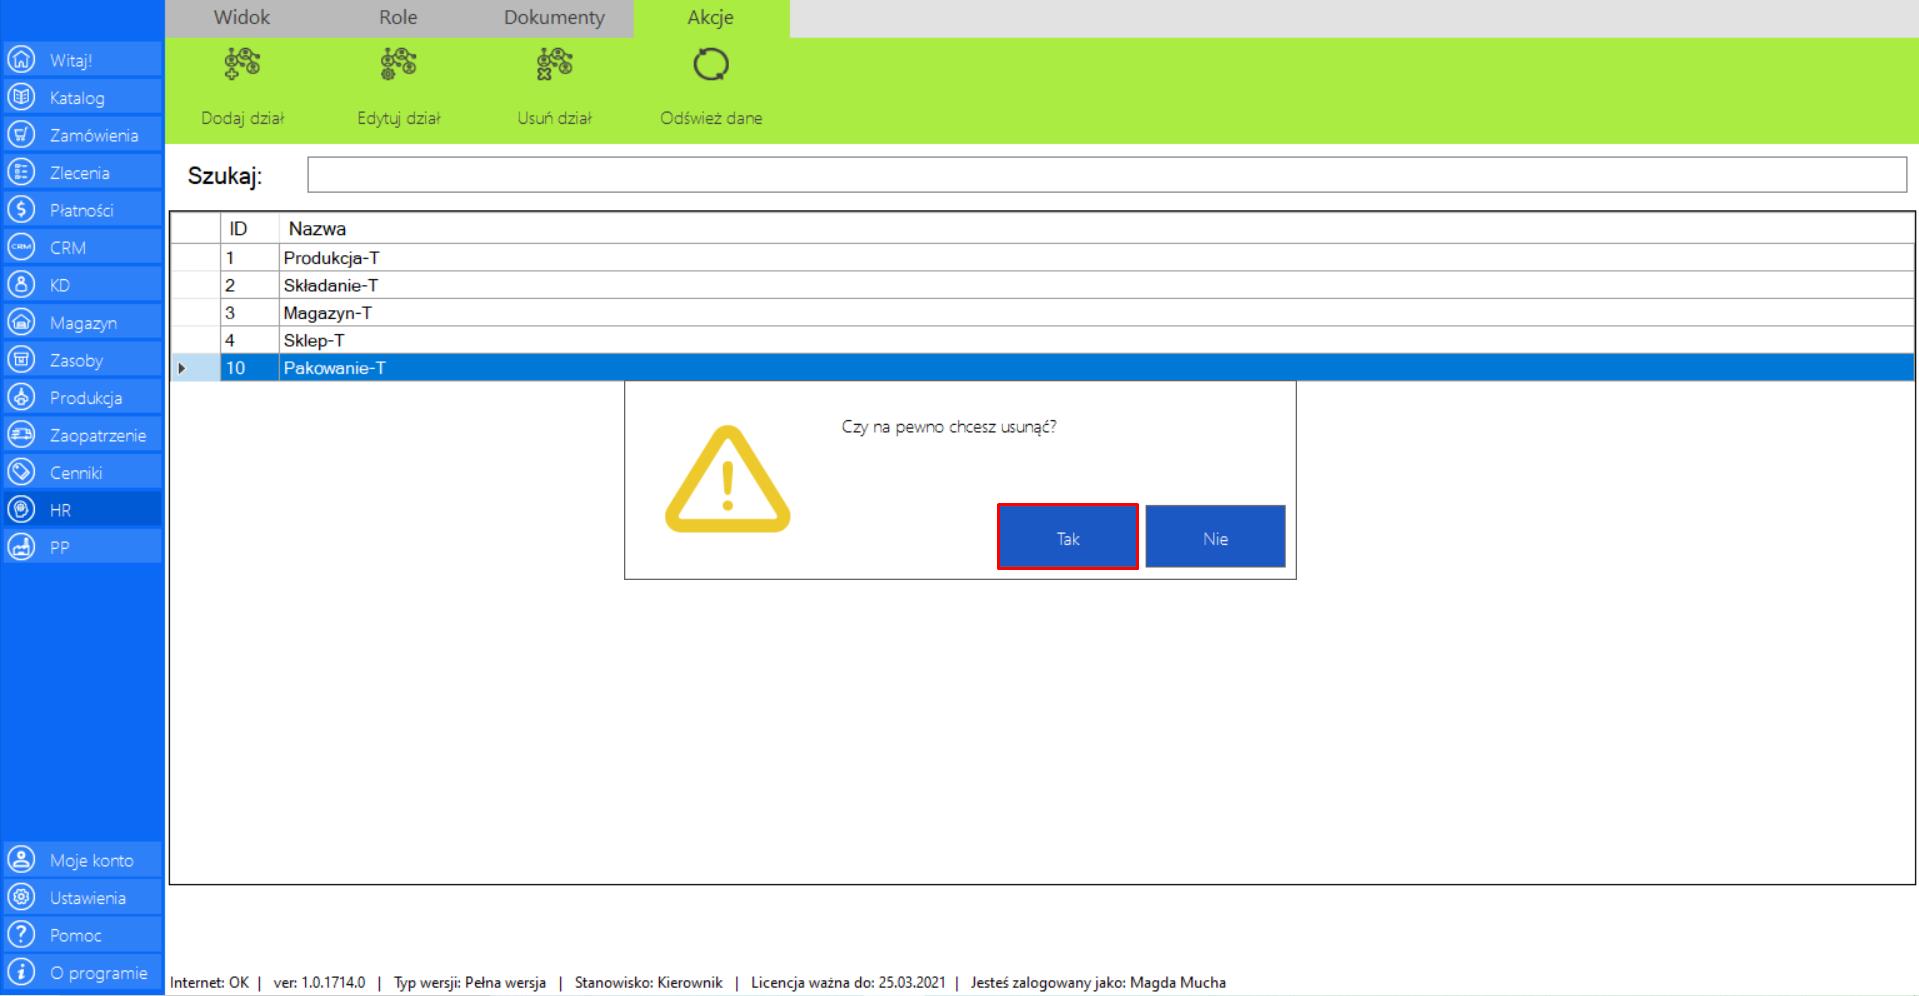Click the HR module icon
This screenshot has width=1919, height=996.
21,510
